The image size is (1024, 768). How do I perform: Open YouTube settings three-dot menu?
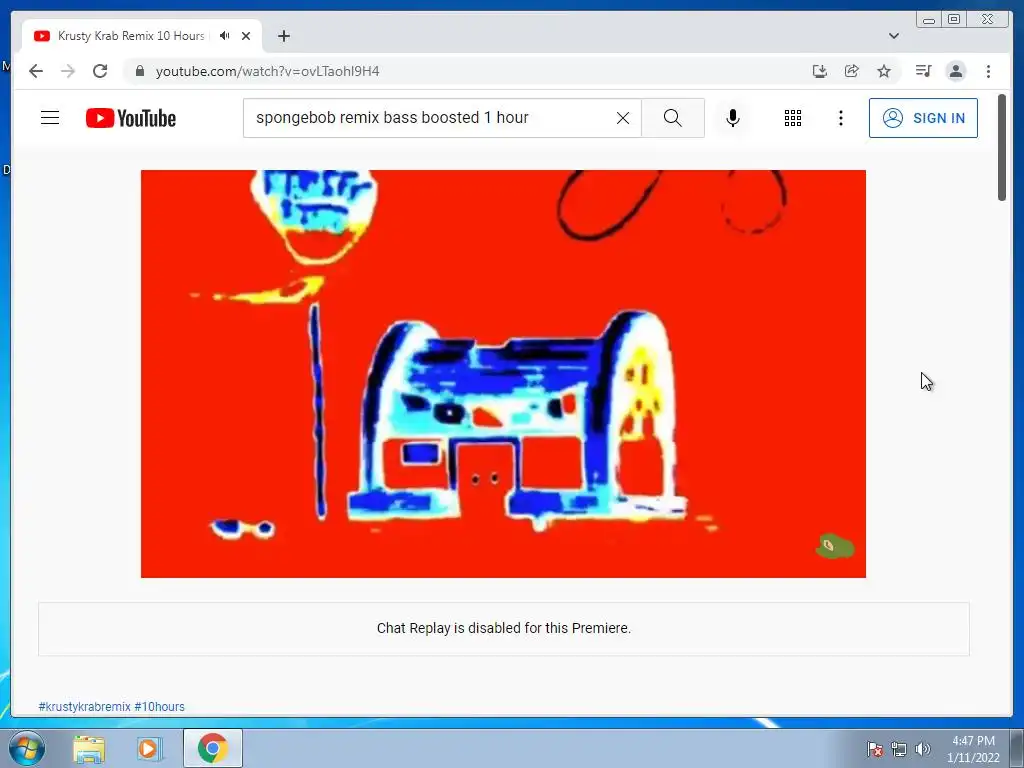click(x=840, y=118)
